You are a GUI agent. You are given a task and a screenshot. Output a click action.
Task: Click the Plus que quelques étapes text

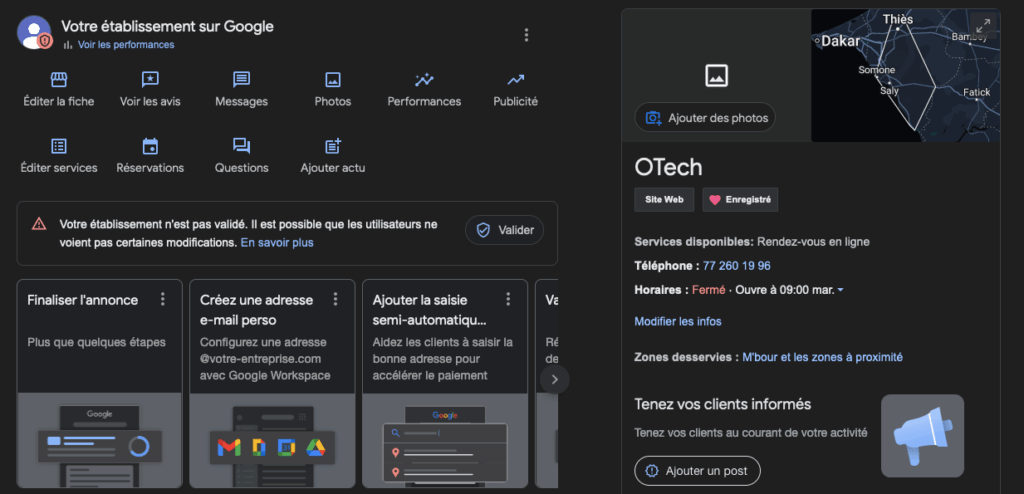pos(97,342)
